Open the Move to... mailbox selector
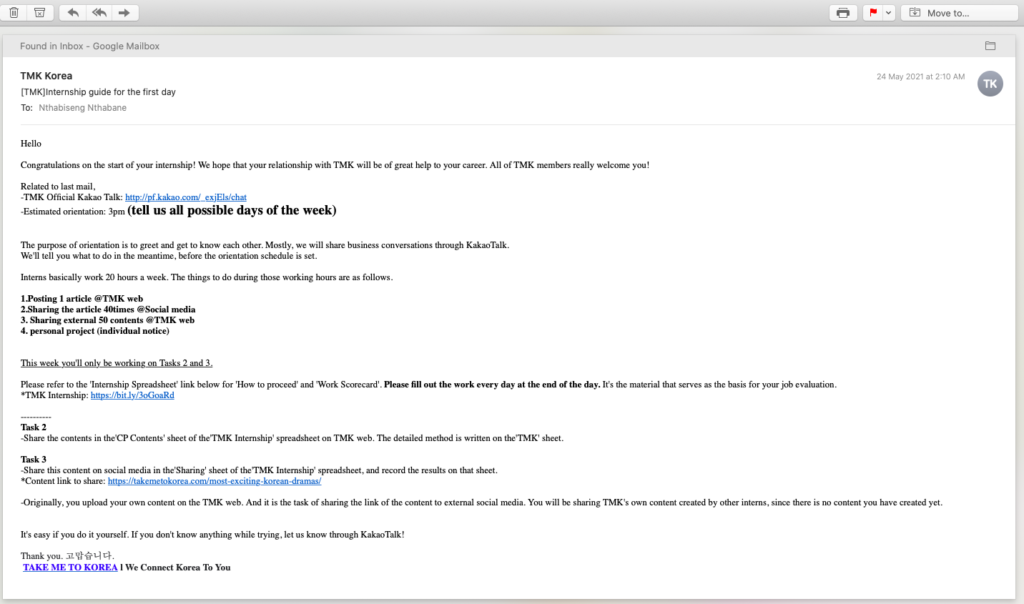Image resolution: width=1024 pixels, height=604 pixels. pos(958,12)
